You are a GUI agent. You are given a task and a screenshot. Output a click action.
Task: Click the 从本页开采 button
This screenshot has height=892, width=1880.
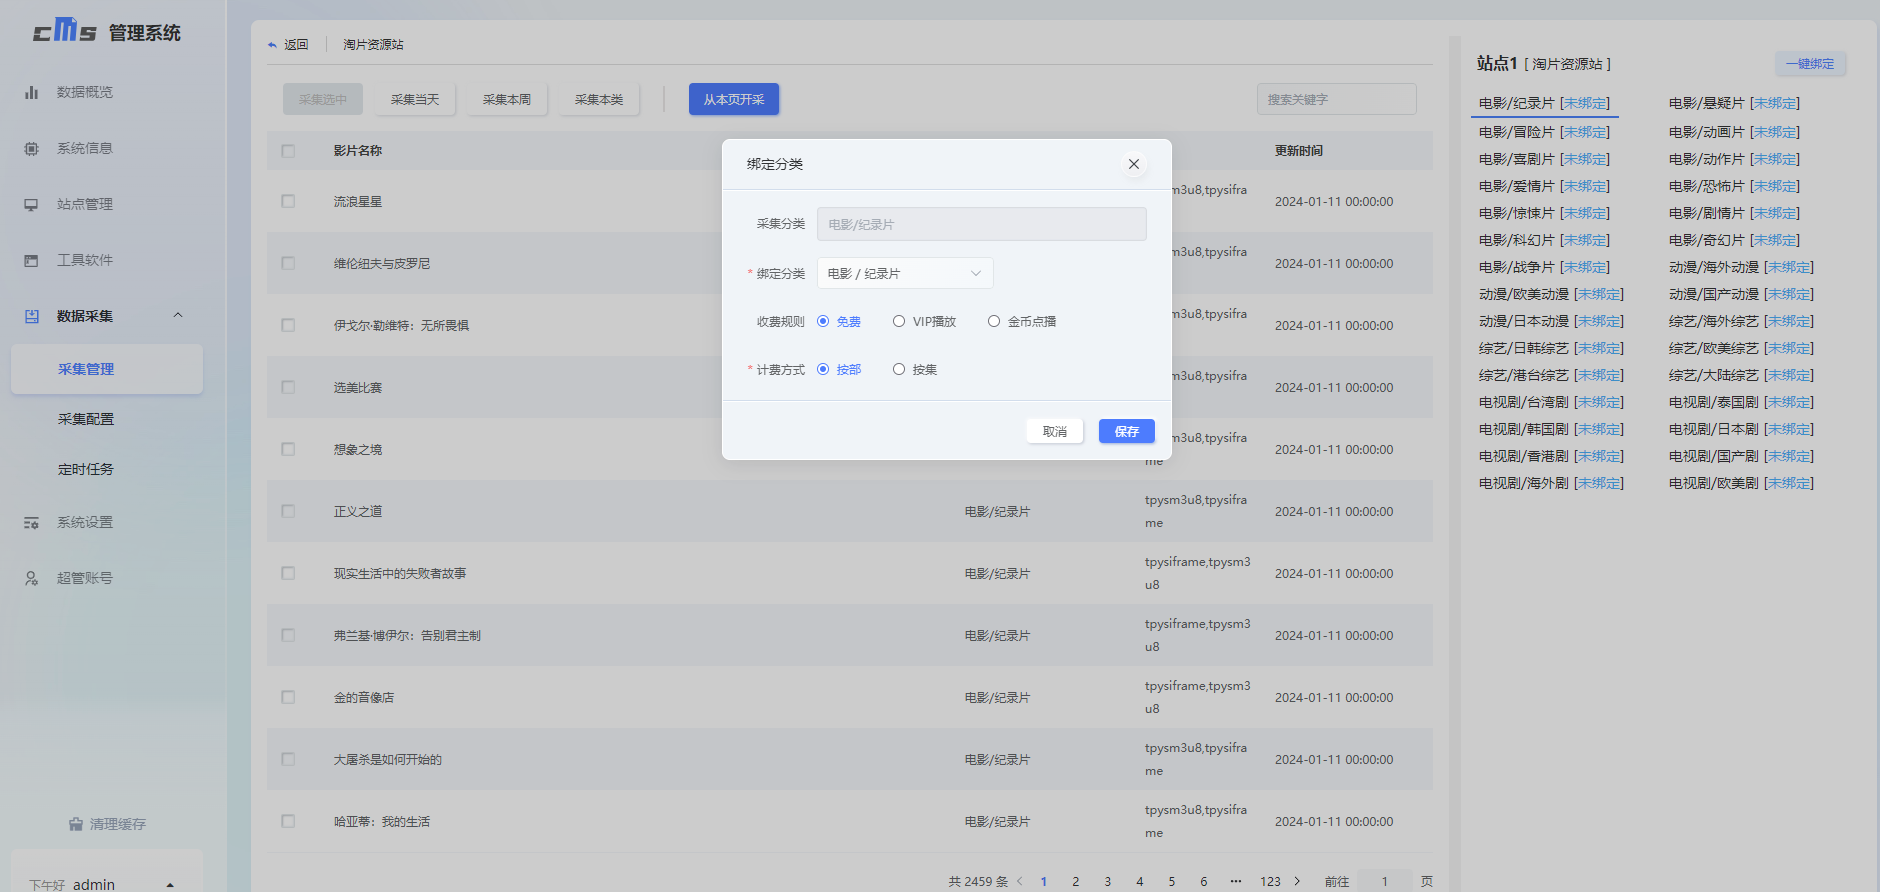pyautogui.click(x=734, y=99)
